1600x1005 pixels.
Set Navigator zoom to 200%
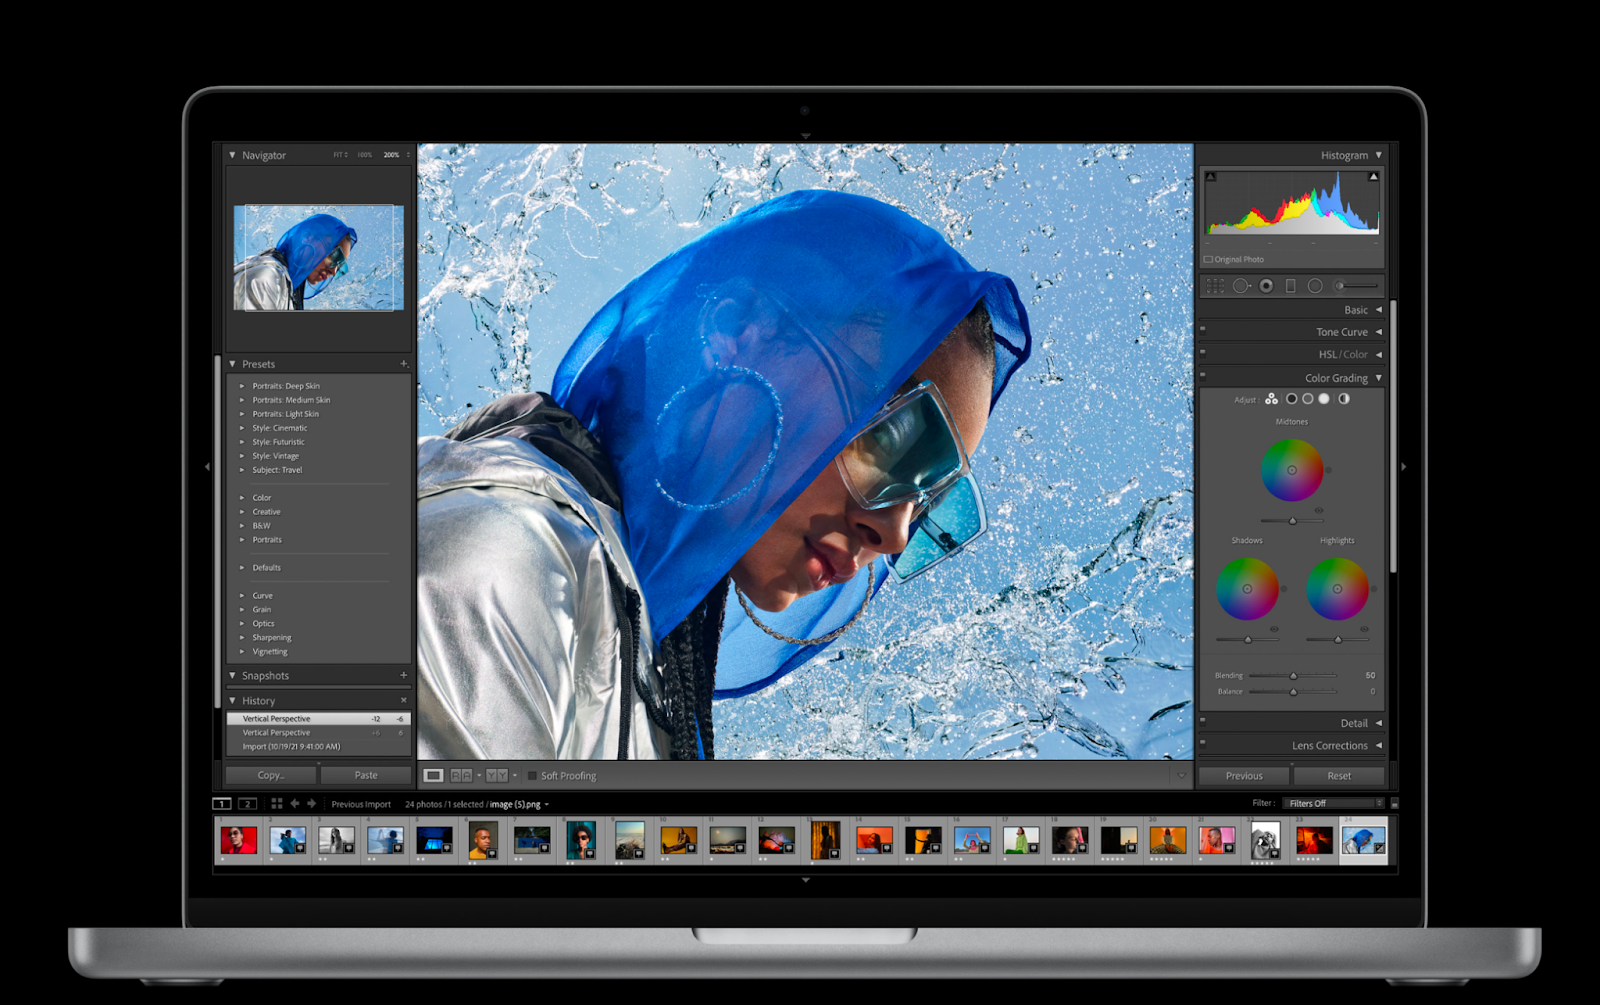[x=391, y=155]
